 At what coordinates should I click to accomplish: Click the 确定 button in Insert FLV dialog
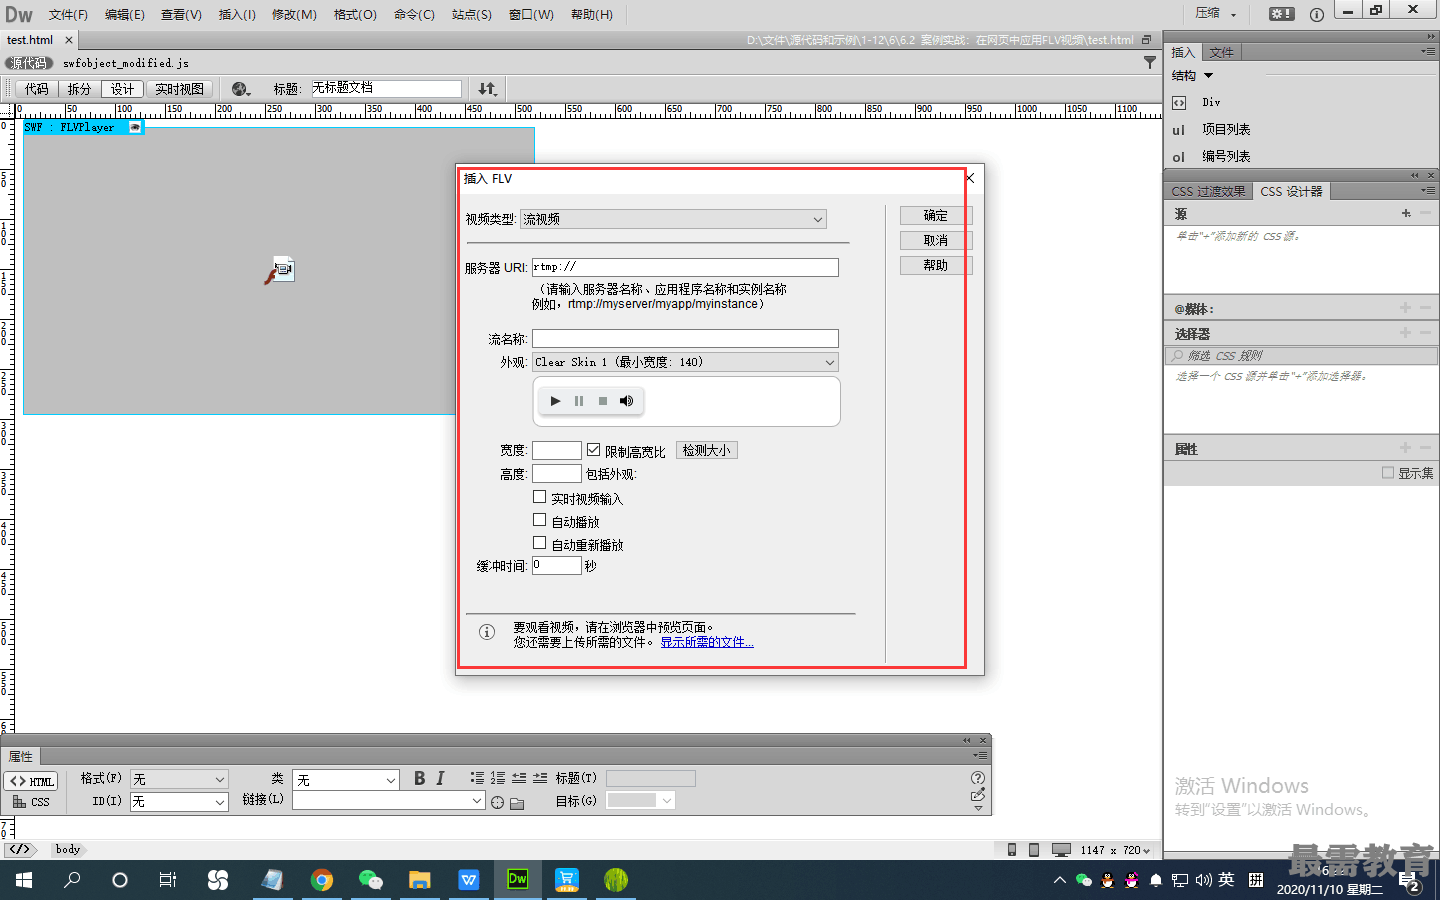coord(936,215)
